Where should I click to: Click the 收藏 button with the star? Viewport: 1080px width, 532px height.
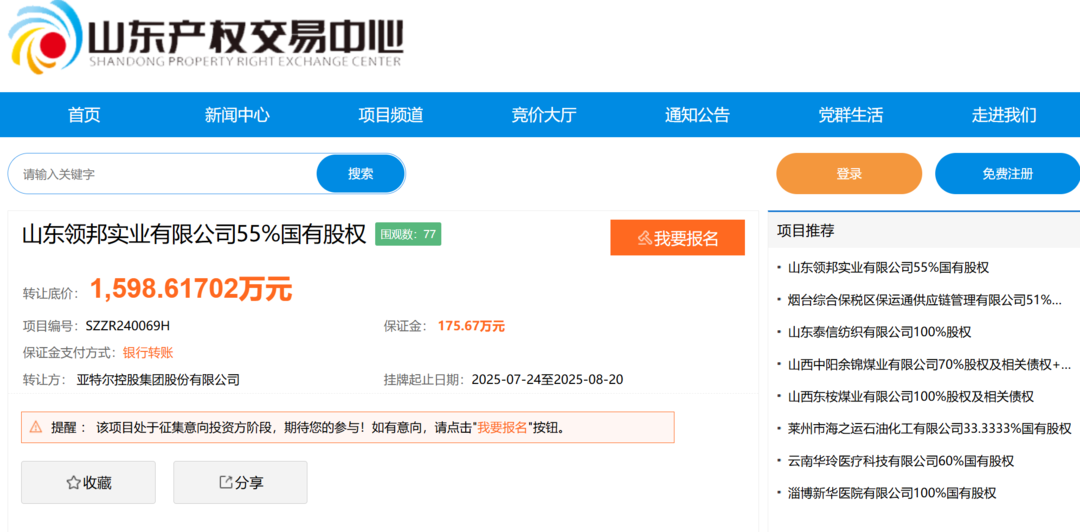tap(88, 482)
